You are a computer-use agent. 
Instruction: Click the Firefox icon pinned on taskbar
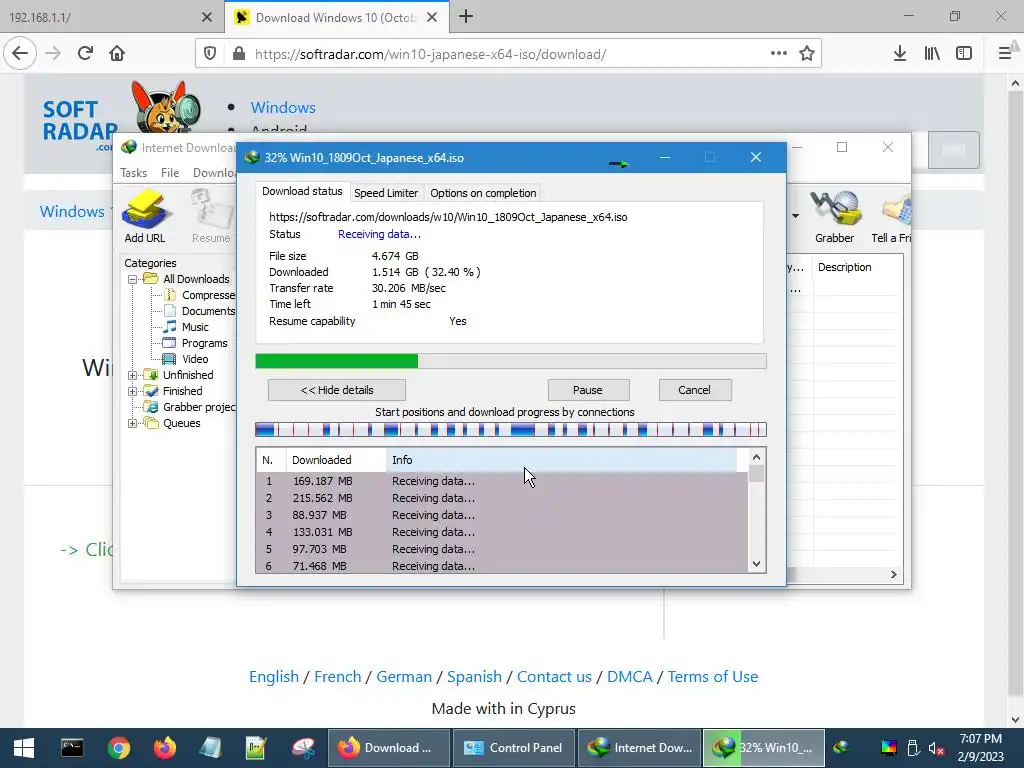[x=165, y=748]
